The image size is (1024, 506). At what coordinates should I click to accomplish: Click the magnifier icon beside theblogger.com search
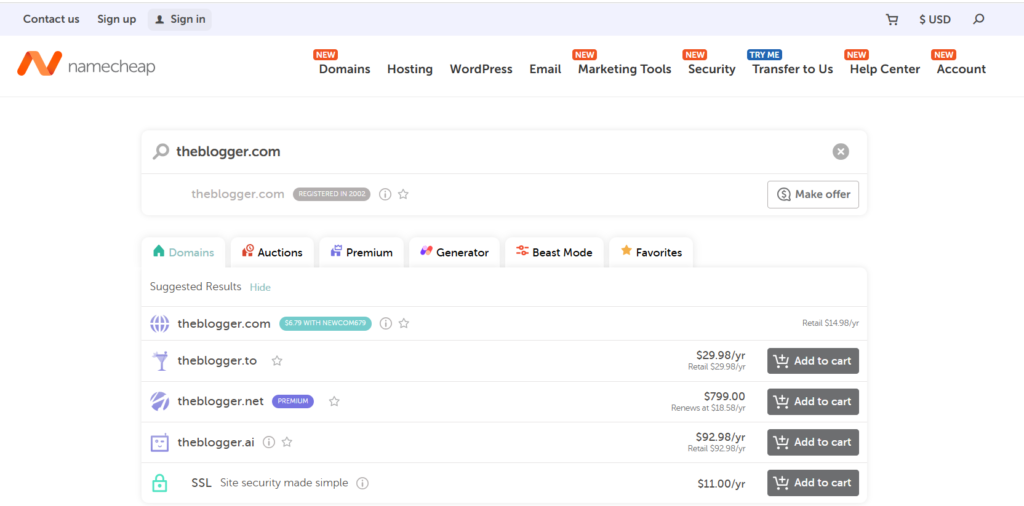pos(161,151)
